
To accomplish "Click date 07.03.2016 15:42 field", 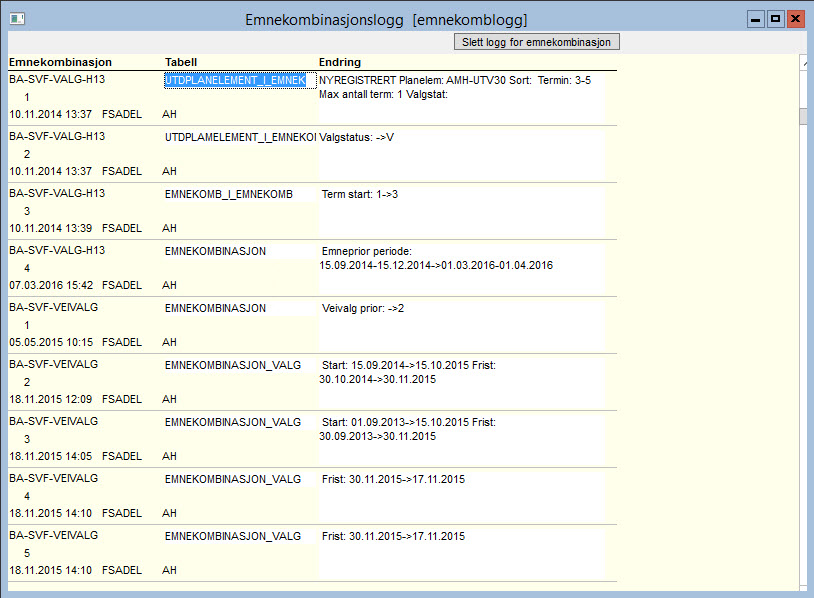I will click(x=51, y=286).
